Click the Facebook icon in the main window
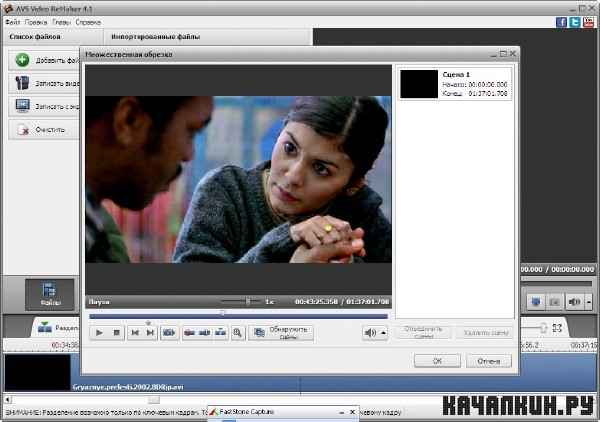Image resolution: width=600 pixels, height=422 pixels. pyautogui.click(x=561, y=22)
